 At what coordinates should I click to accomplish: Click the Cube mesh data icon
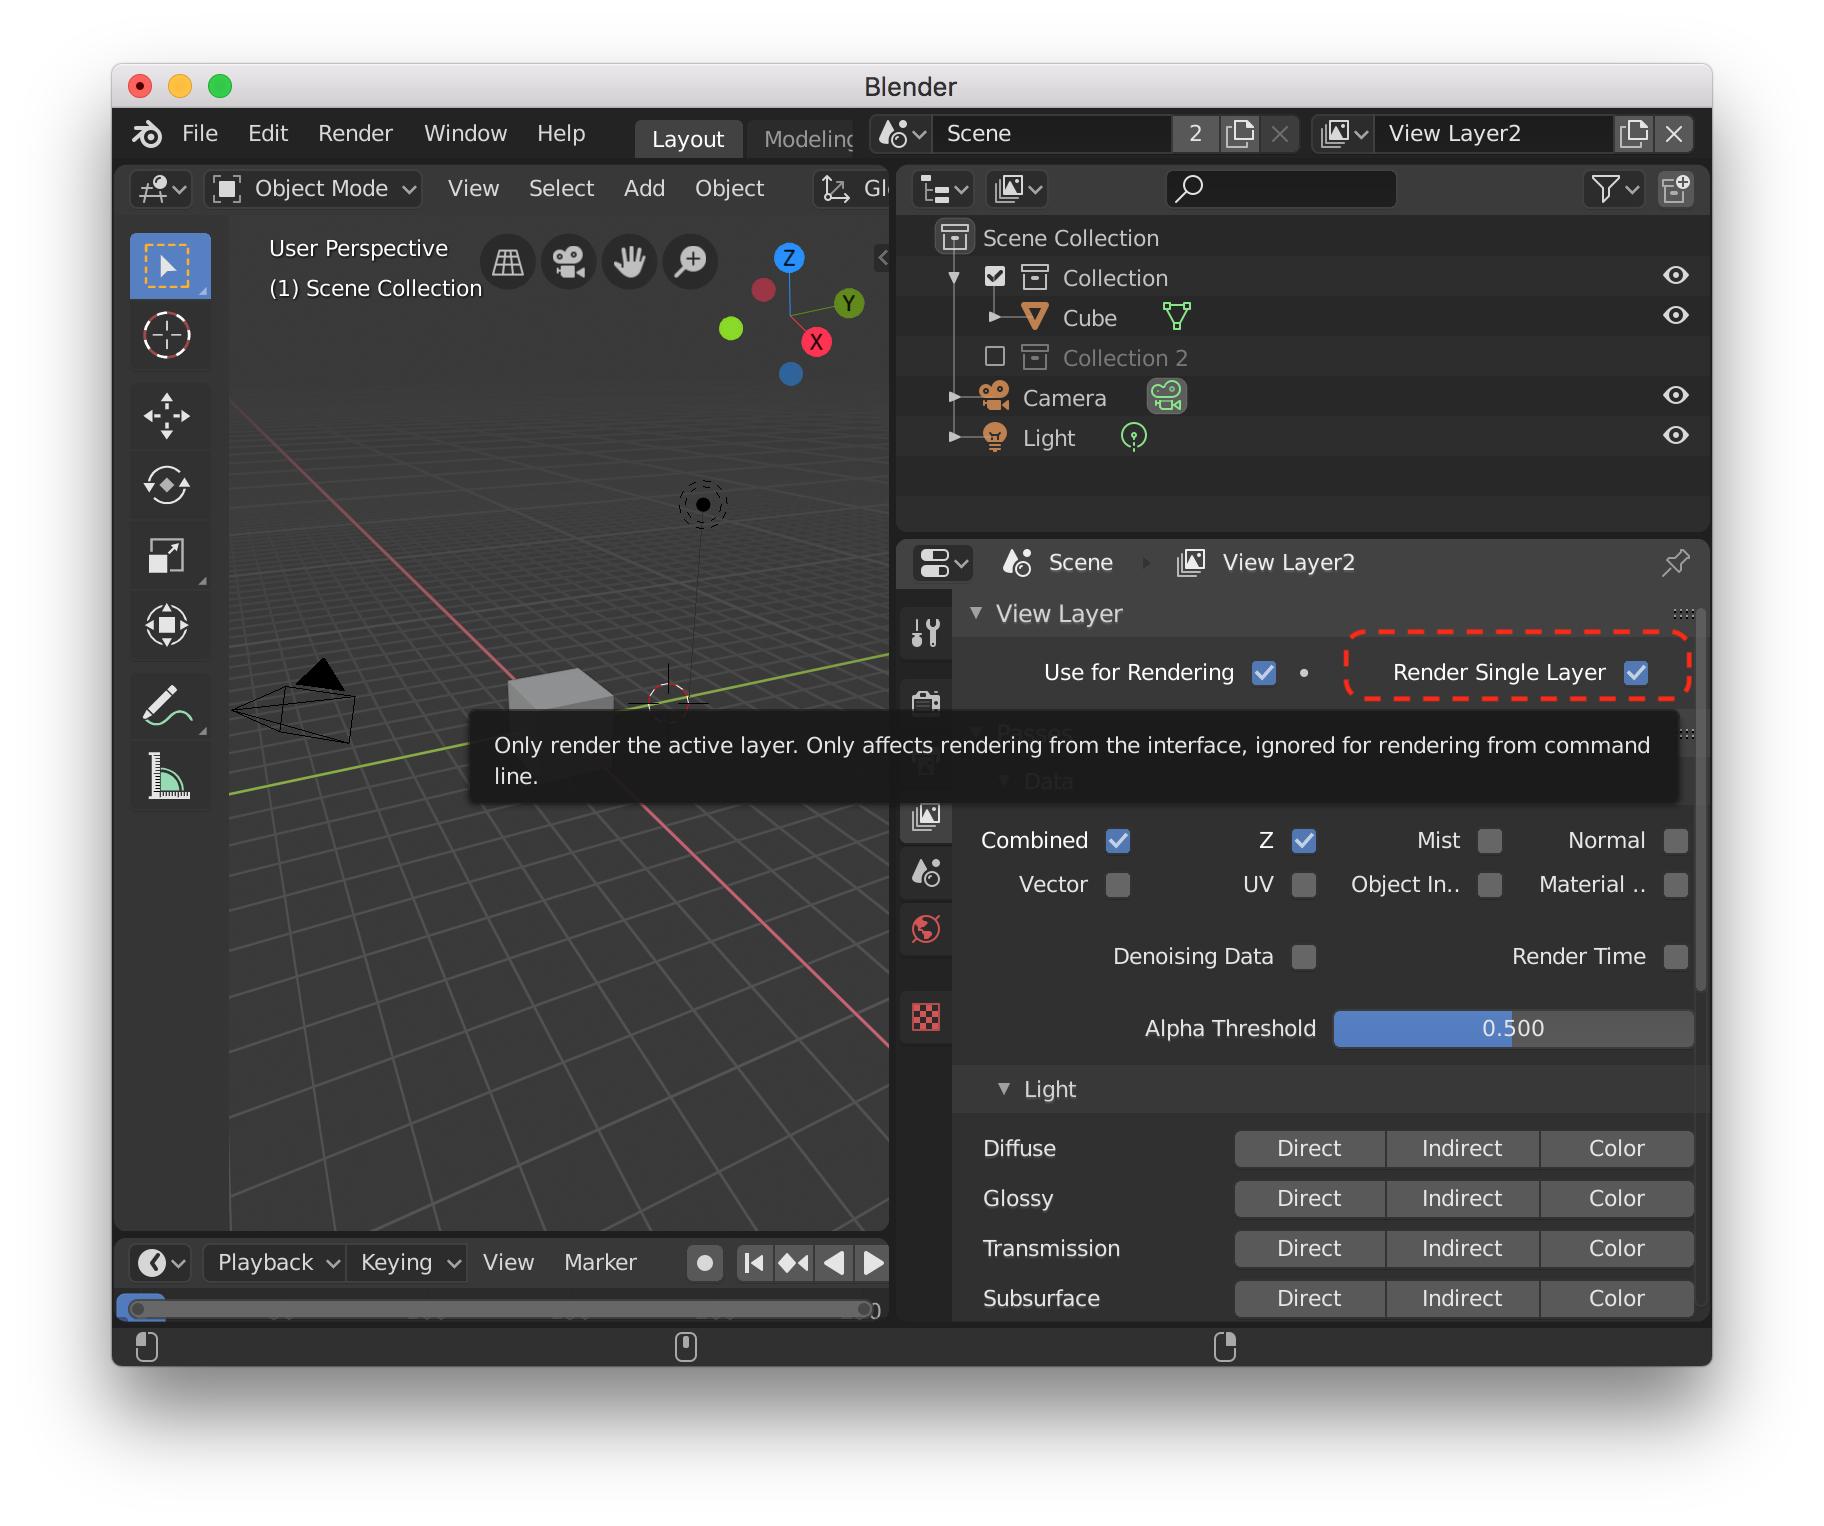point(1177,317)
